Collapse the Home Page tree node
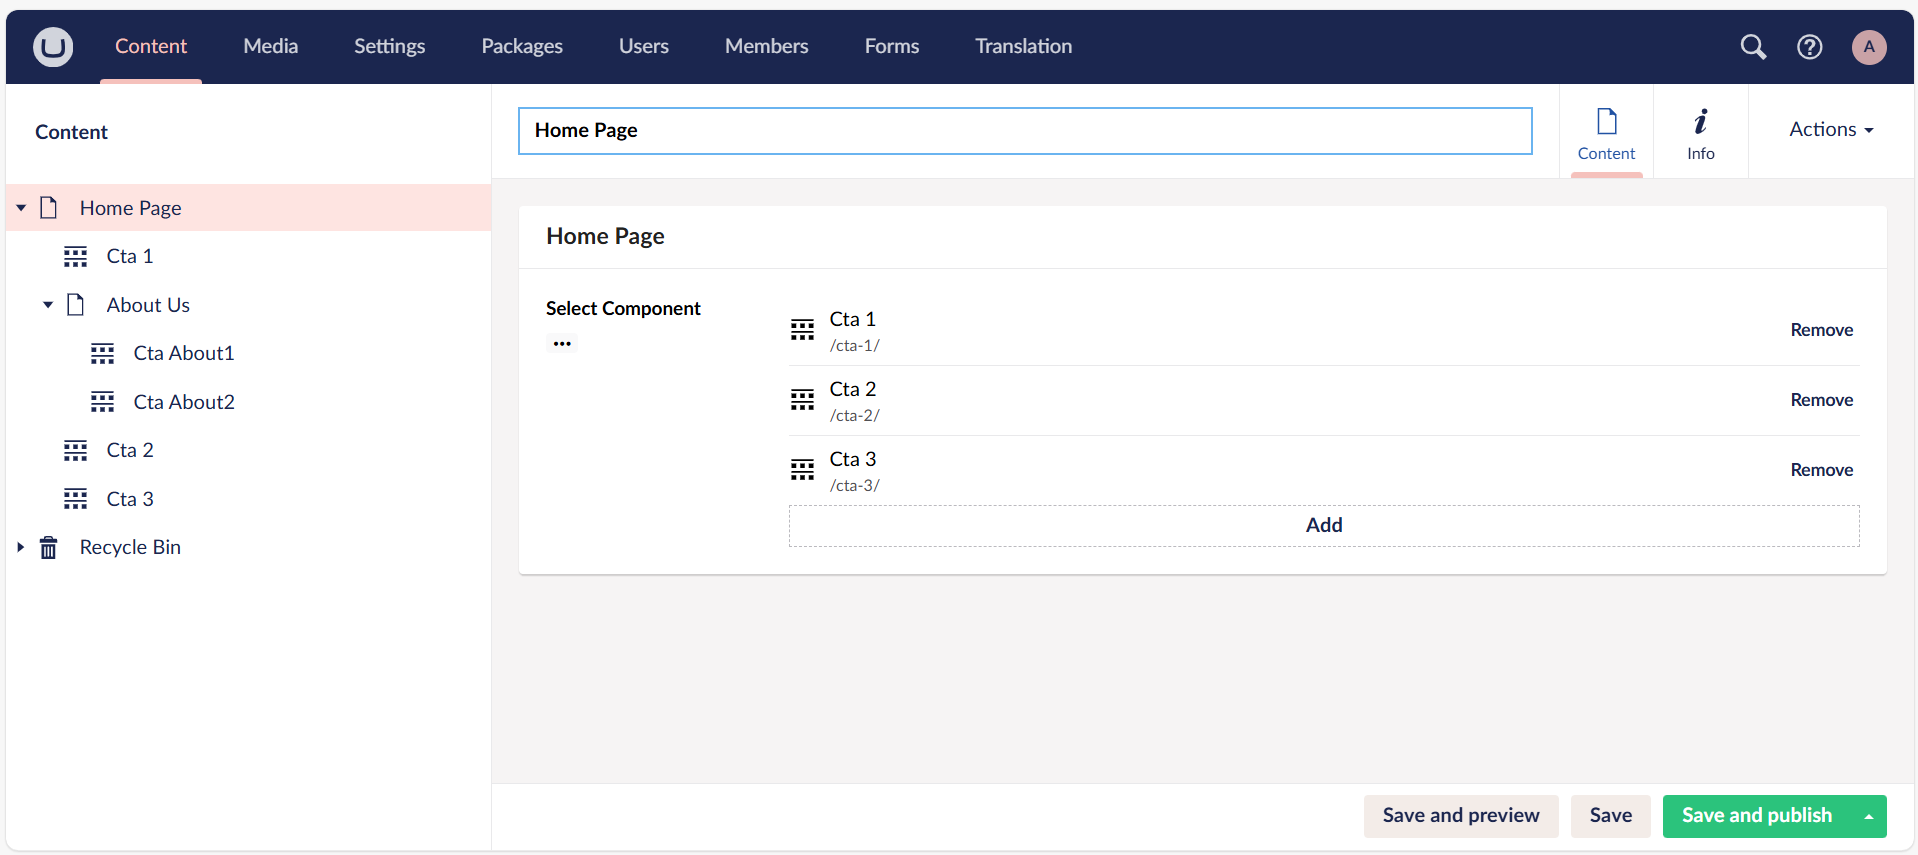The width and height of the screenshot is (1918, 855). [x=21, y=208]
